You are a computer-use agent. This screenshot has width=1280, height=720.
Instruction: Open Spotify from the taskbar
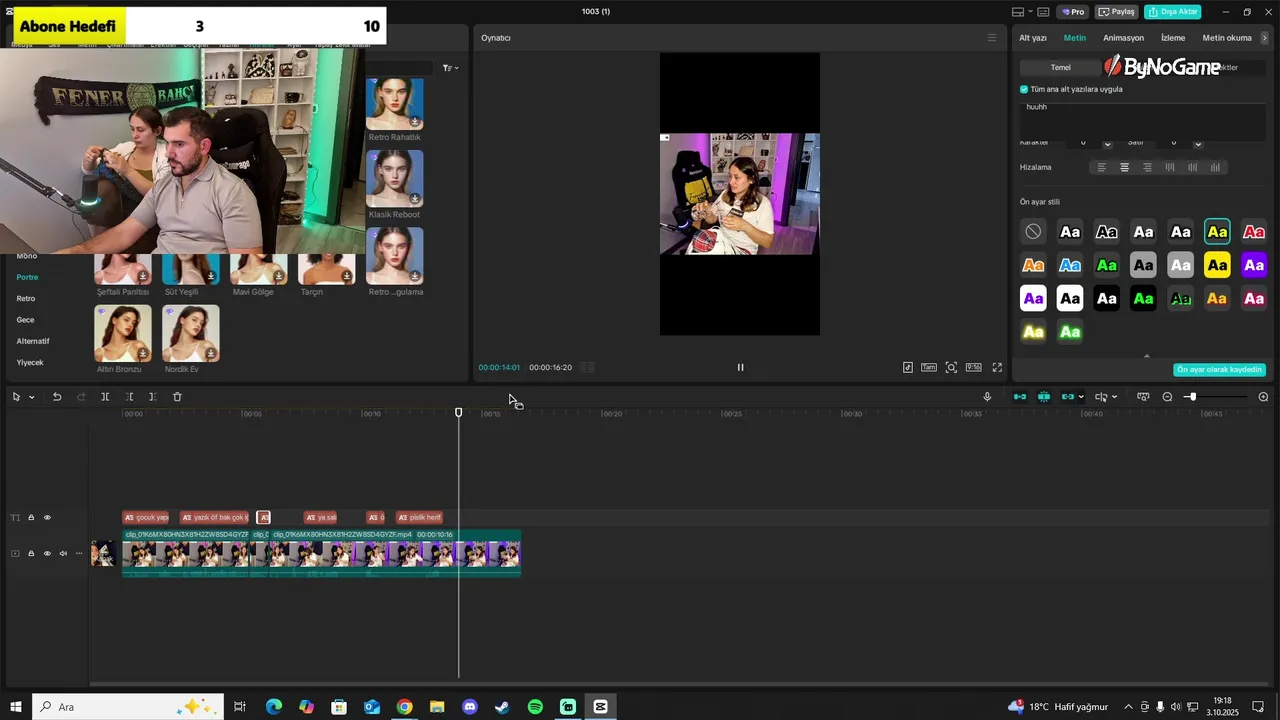pos(535,707)
